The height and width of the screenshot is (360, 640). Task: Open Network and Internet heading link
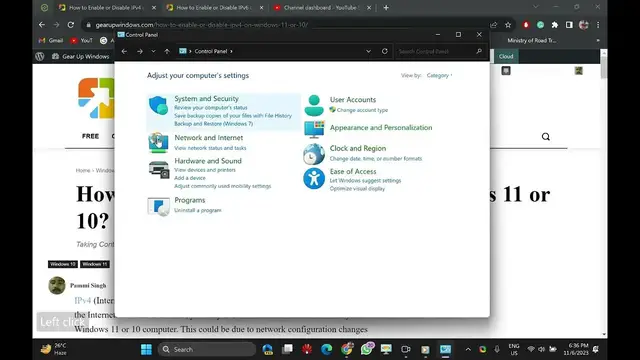209,138
